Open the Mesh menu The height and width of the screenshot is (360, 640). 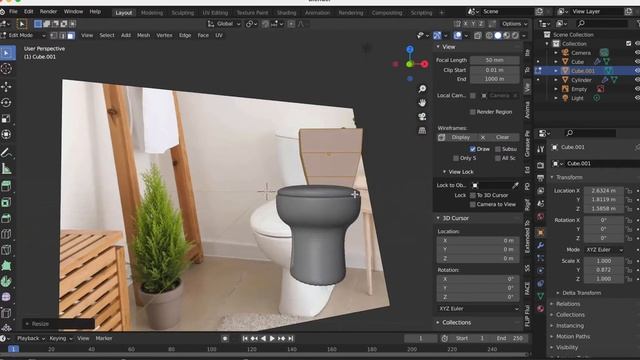[143, 36]
